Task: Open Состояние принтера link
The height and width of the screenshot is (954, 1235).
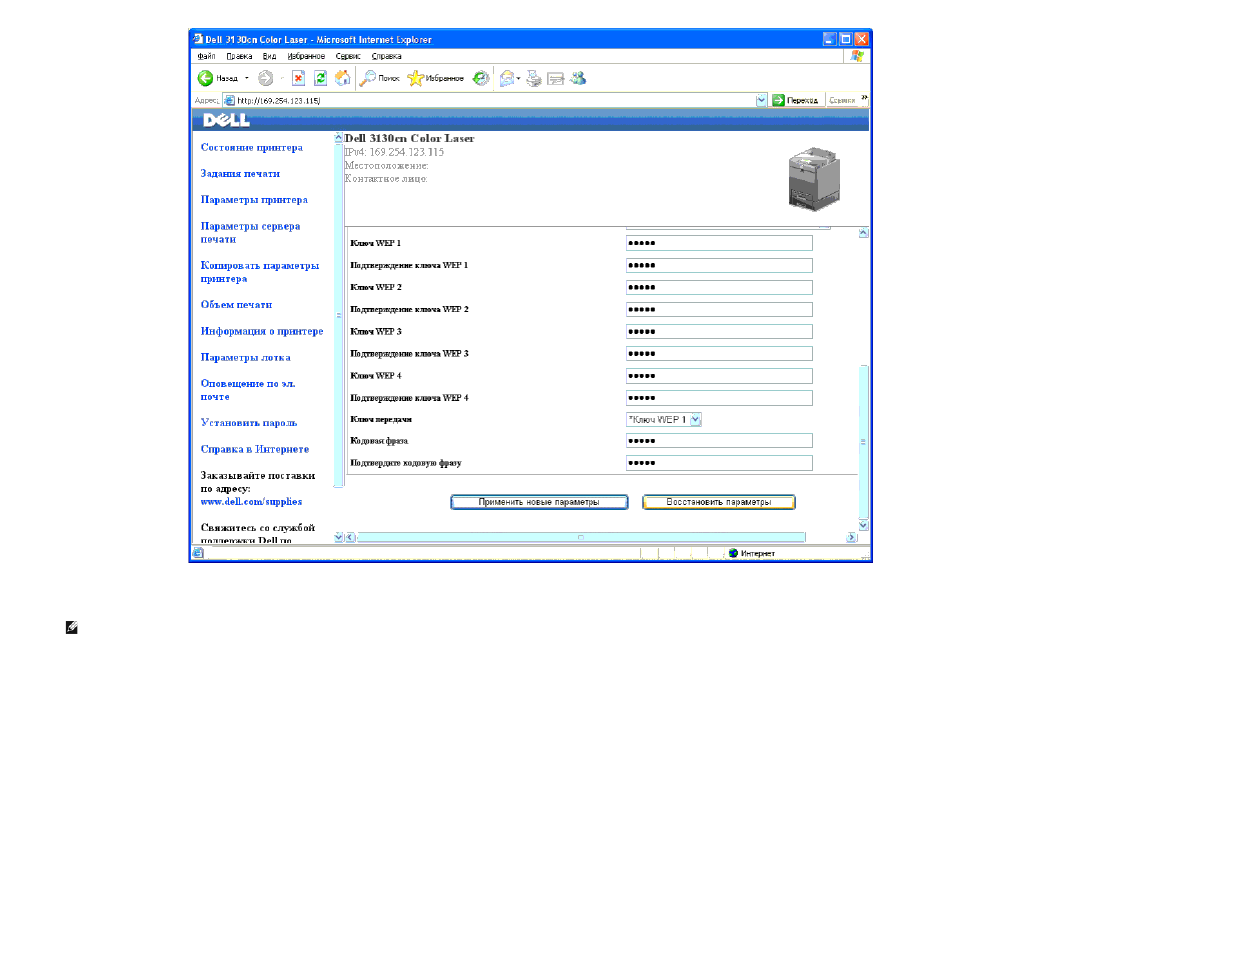Action: 252,147
